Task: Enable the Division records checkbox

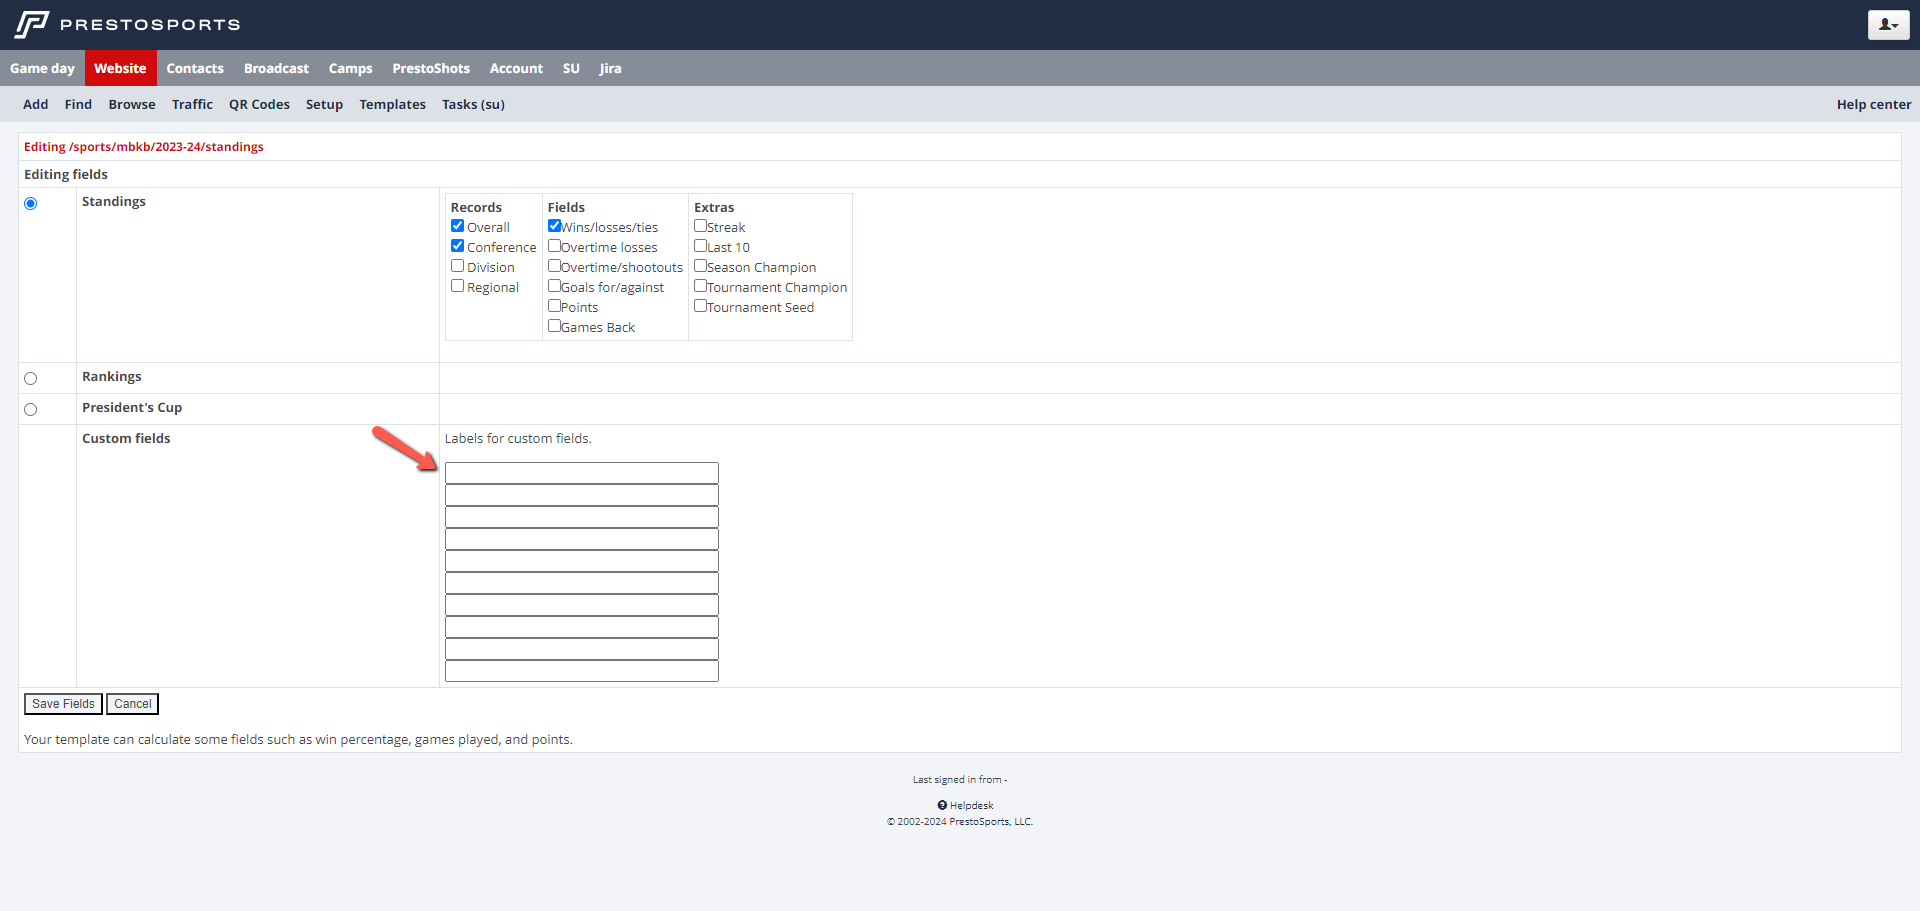Action: pyautogui.click(x=457, y=266)
